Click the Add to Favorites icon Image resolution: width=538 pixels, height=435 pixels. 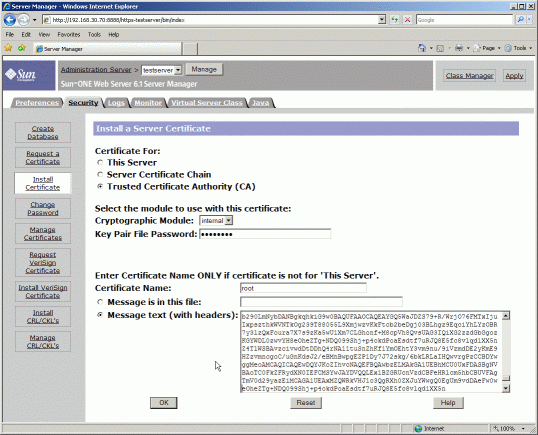(x=22, y=48)
